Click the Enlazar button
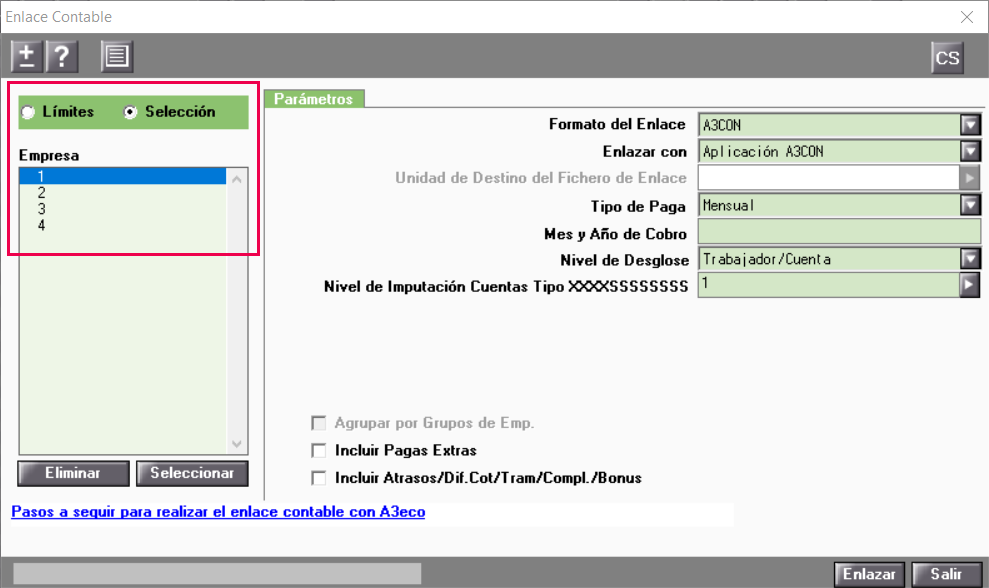This screenshot has height=588, width=989. [x=869, y=574]
